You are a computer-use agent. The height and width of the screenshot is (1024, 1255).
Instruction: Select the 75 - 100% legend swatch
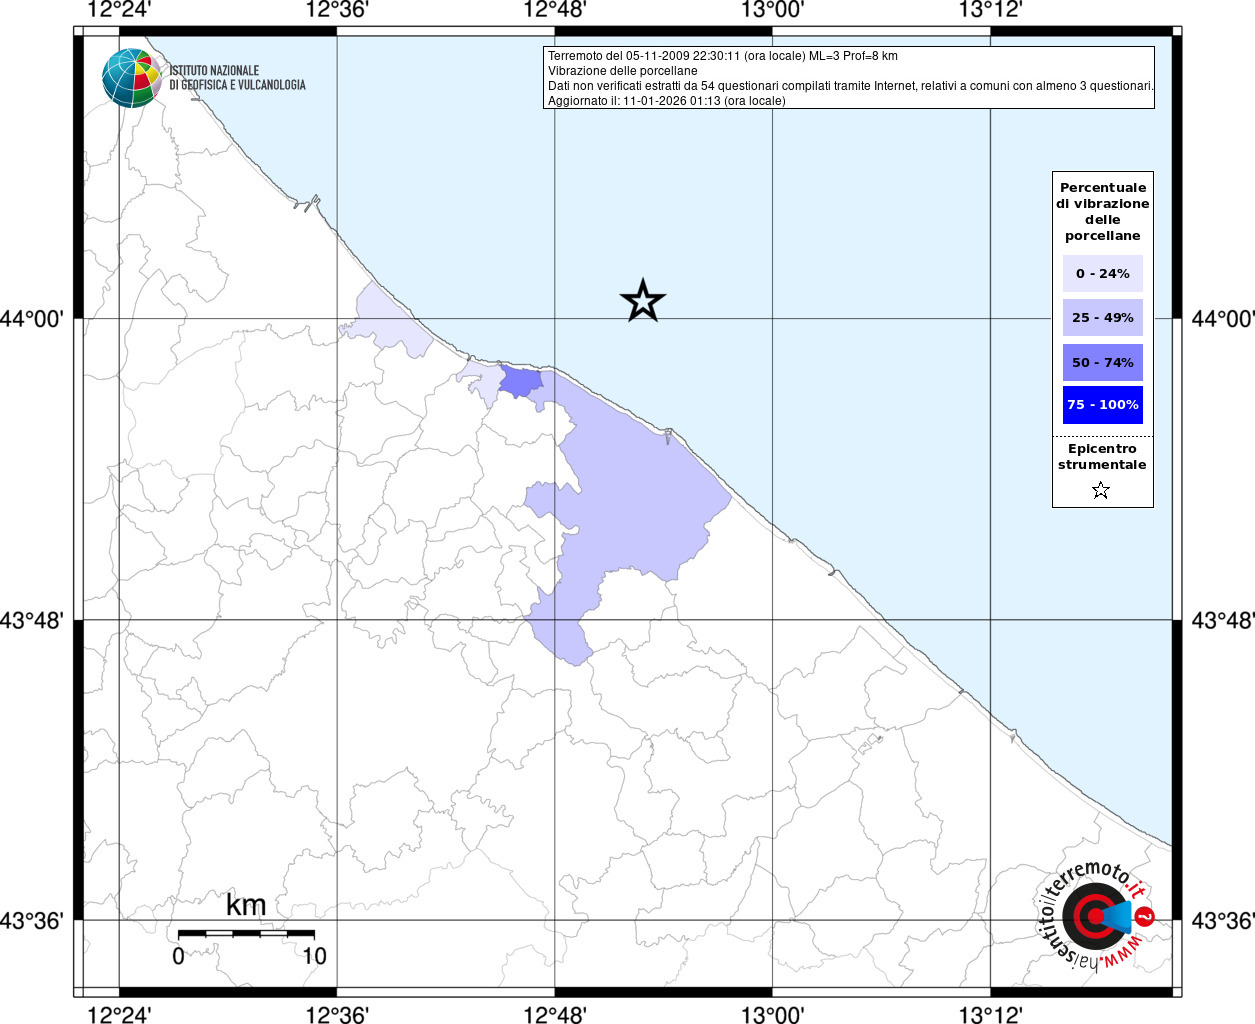(x=1103, y=404)
